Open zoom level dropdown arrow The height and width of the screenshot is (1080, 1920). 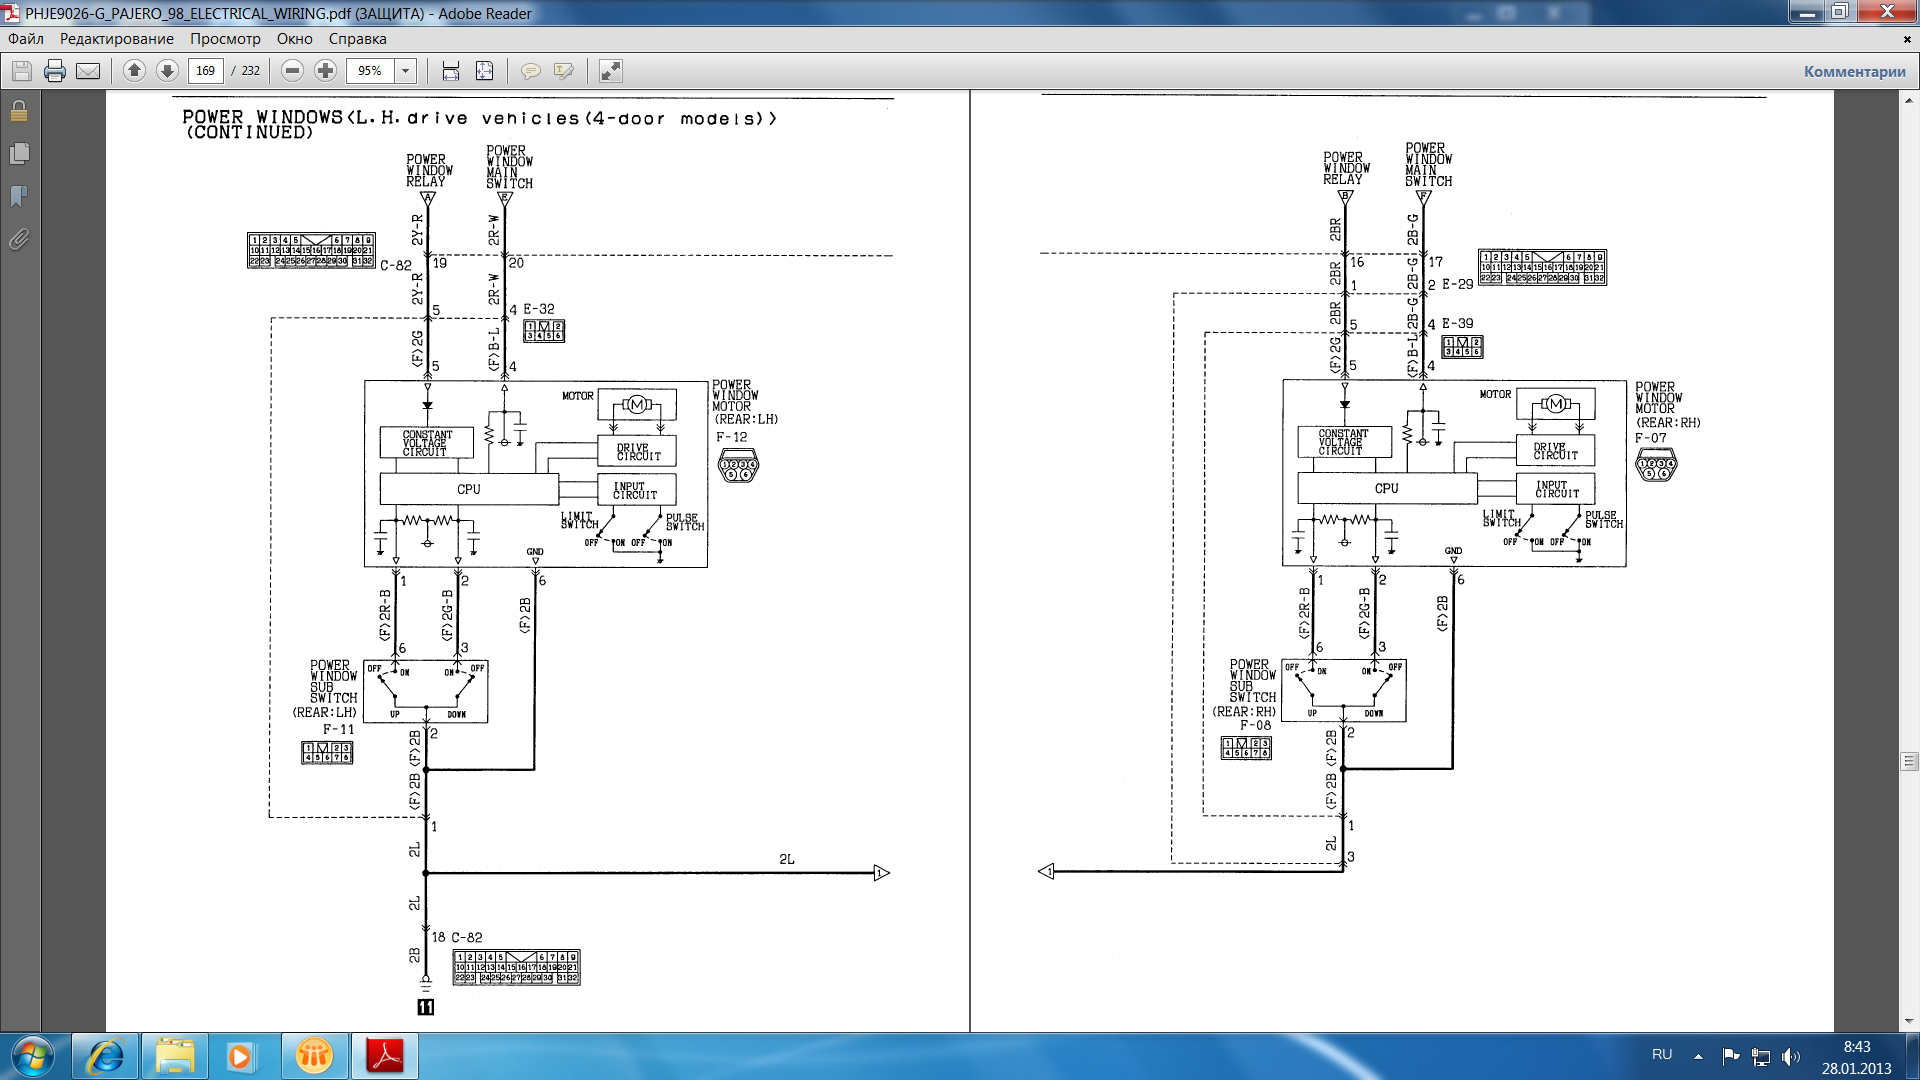click(405, 71)
